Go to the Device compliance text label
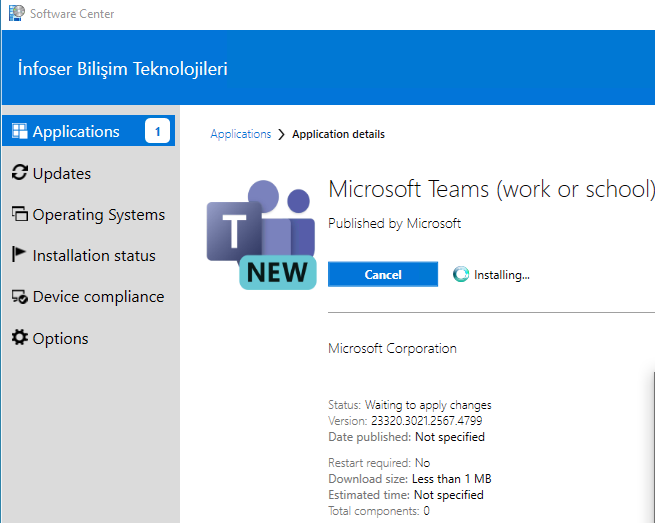Screen dimensions: 655x523 click(x=98, y=297)
